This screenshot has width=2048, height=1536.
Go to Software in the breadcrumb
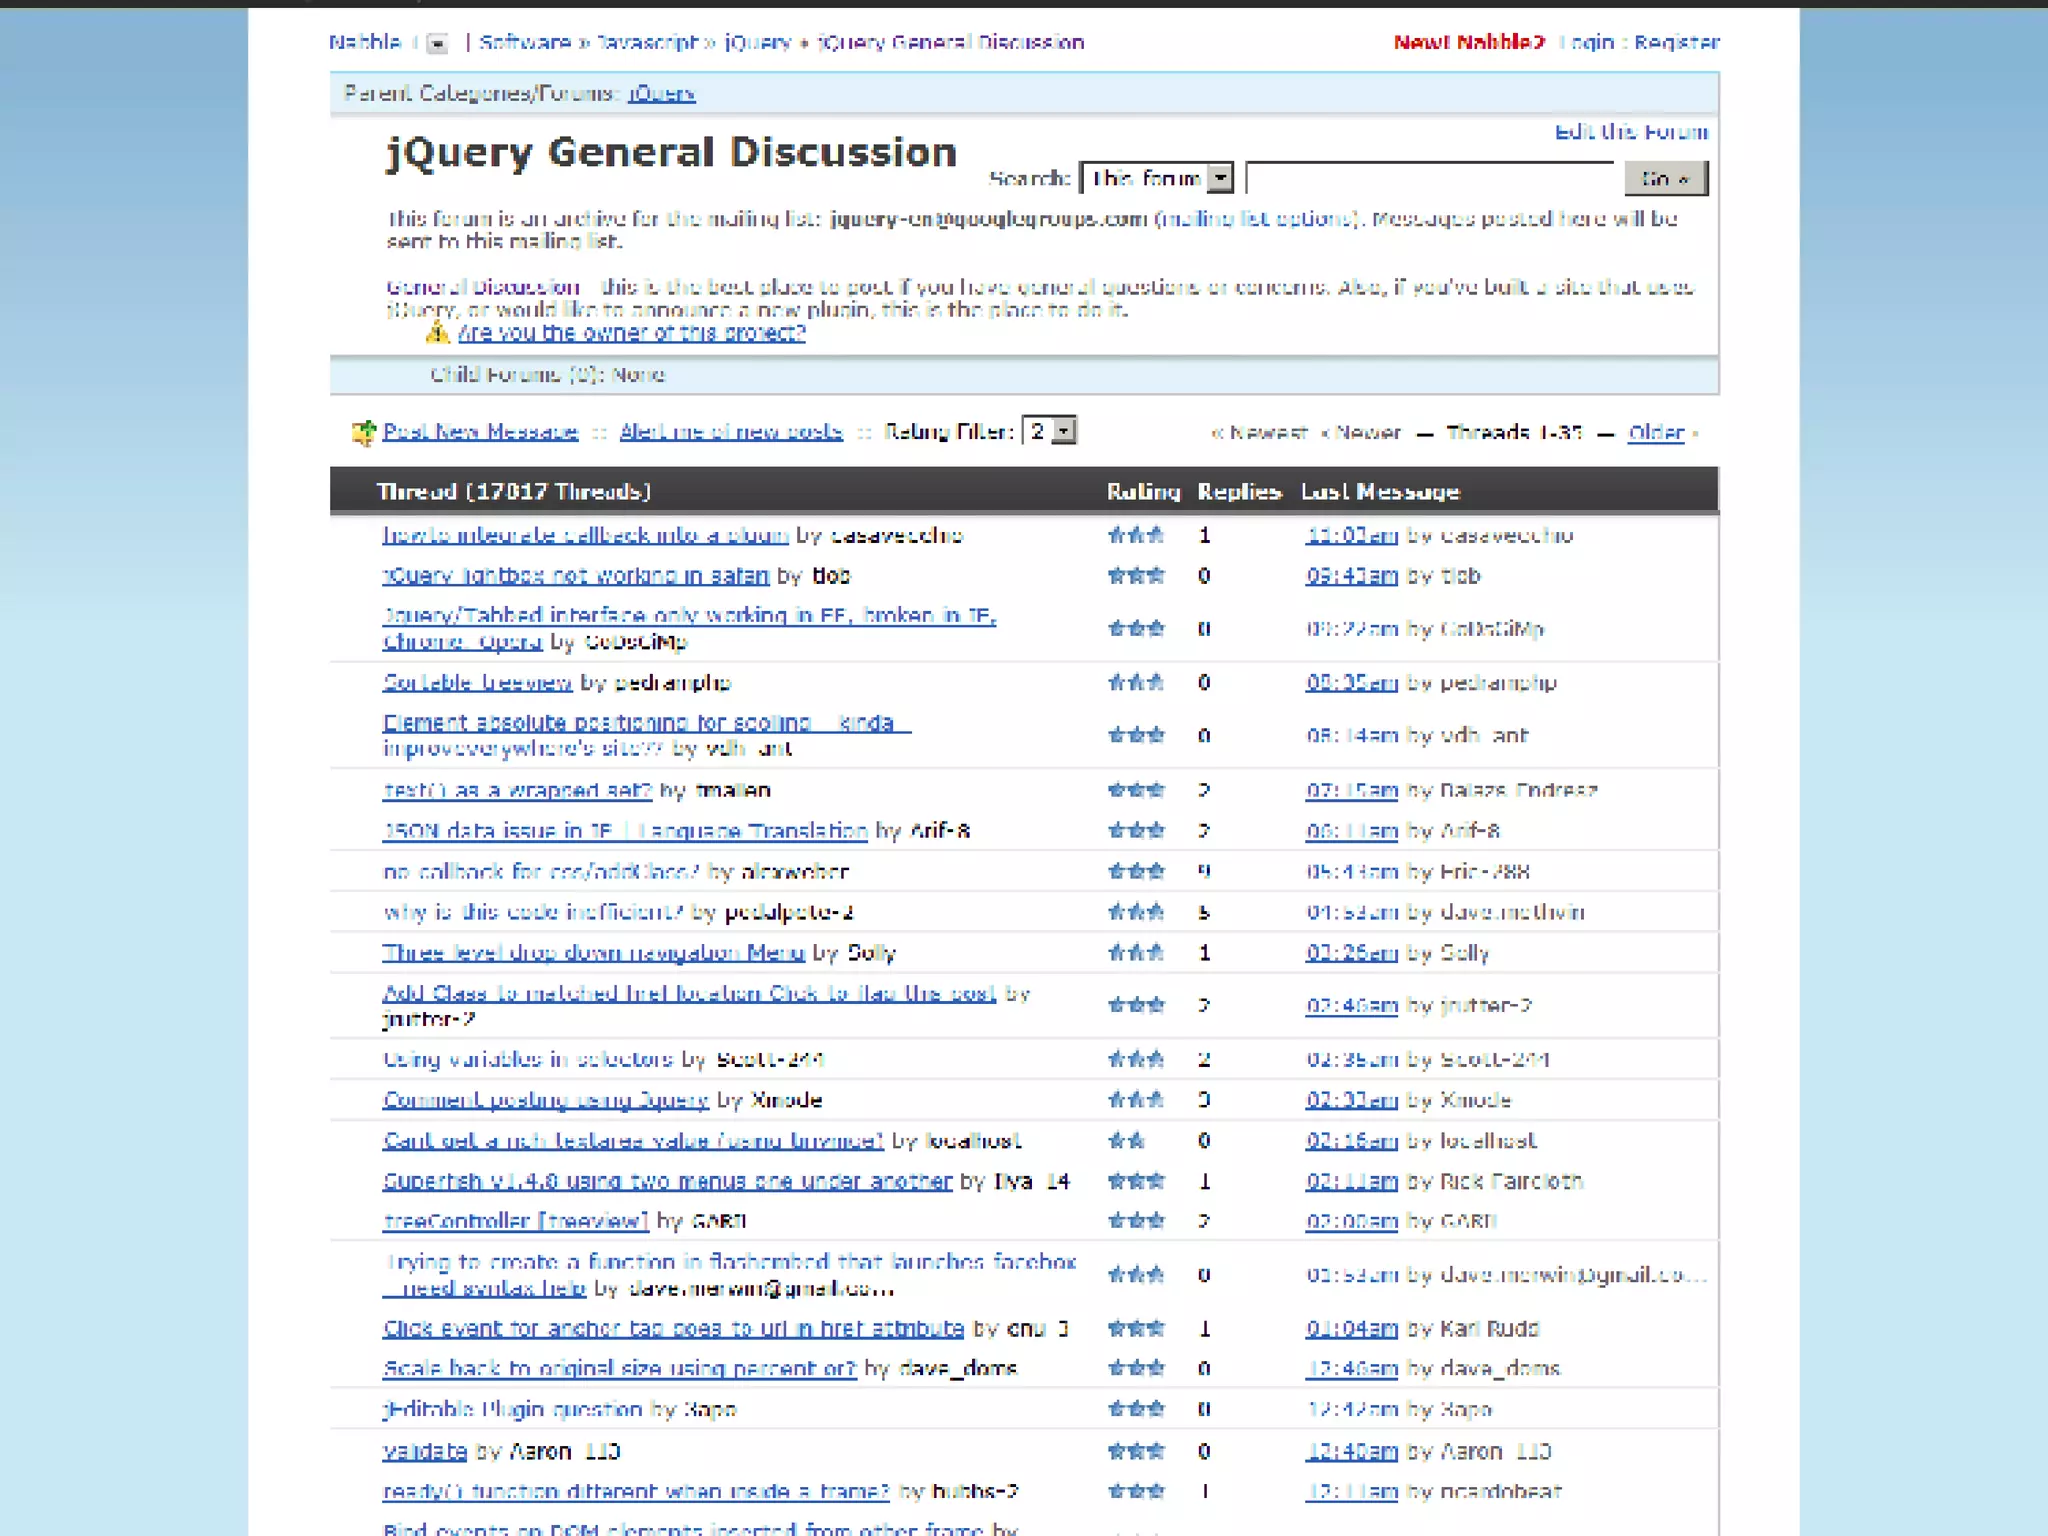pos(524,42)
